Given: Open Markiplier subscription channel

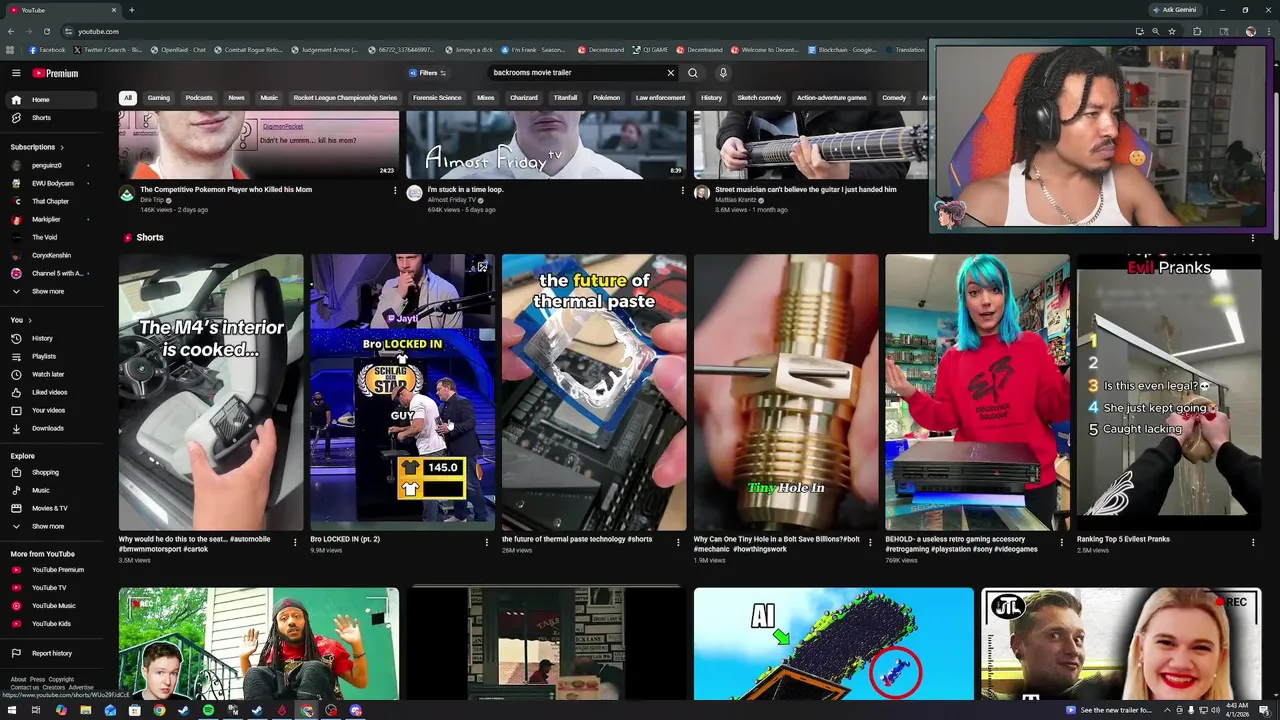Looking at the screenshot, I should 52,219.
